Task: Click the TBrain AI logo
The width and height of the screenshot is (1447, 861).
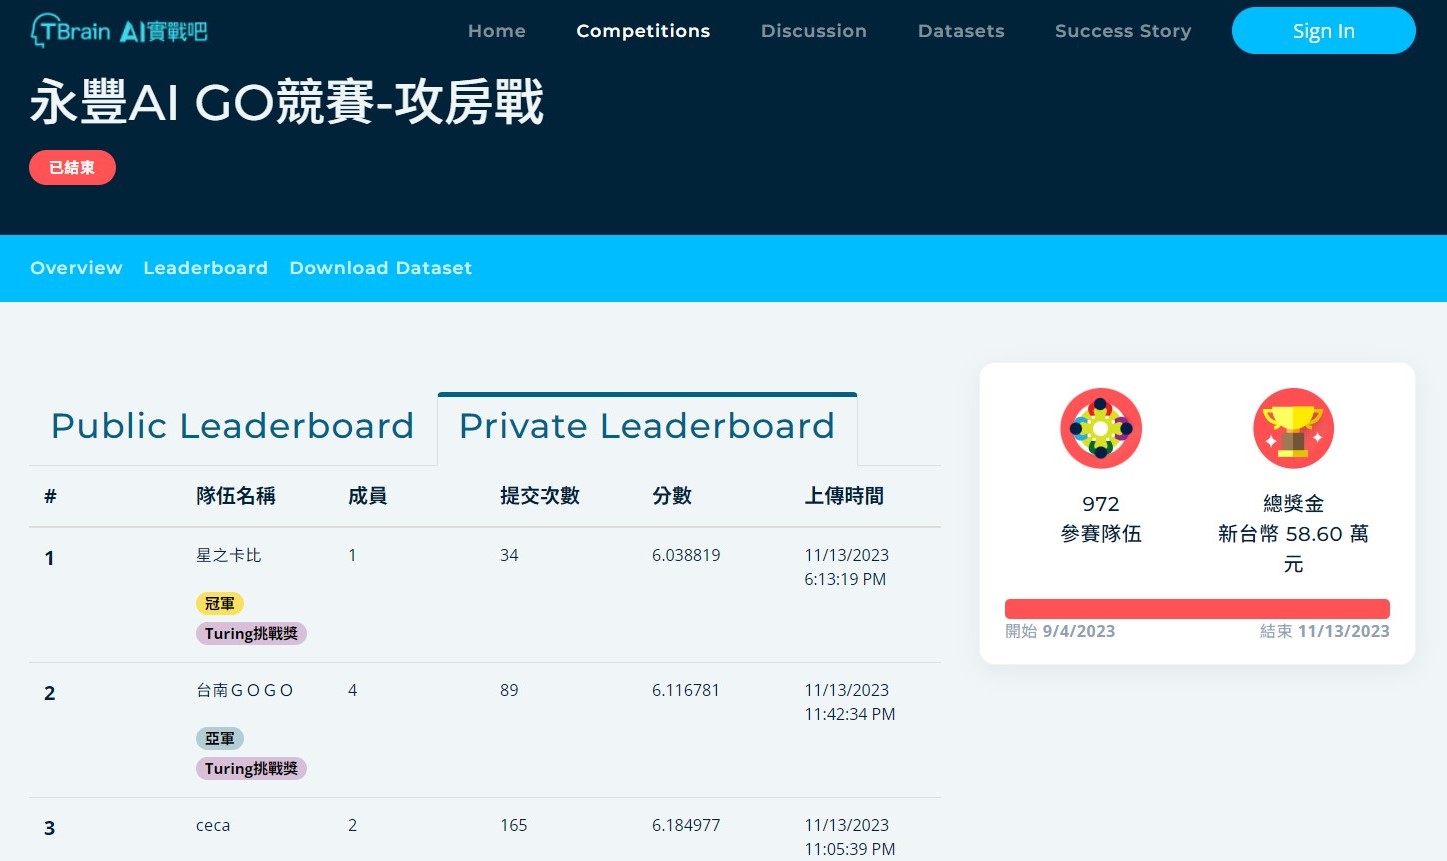Action: point(119,31)
